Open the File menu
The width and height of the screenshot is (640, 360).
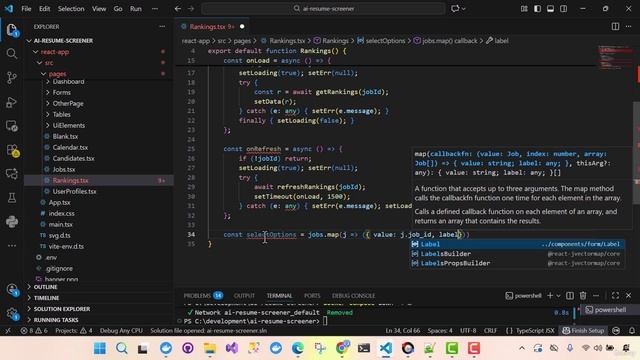(26, 9)
